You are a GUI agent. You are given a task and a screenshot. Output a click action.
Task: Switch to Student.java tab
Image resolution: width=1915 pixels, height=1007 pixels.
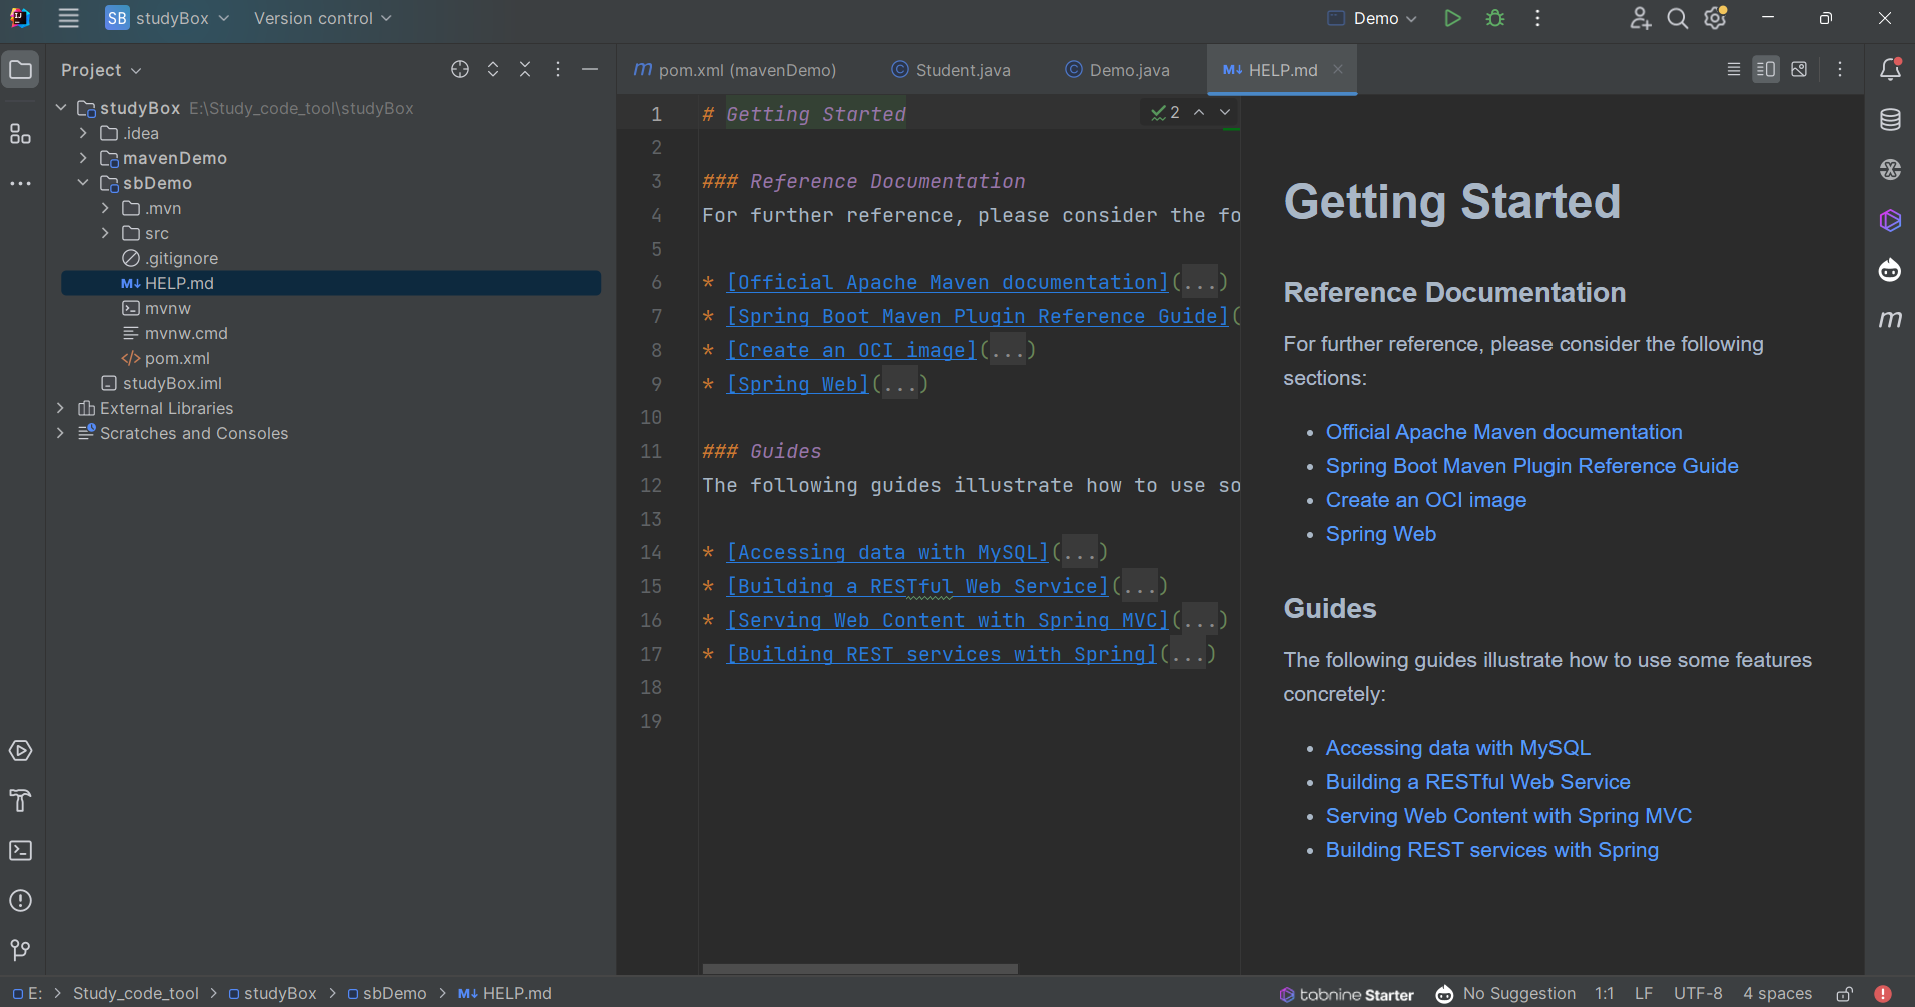click(951, 70)
